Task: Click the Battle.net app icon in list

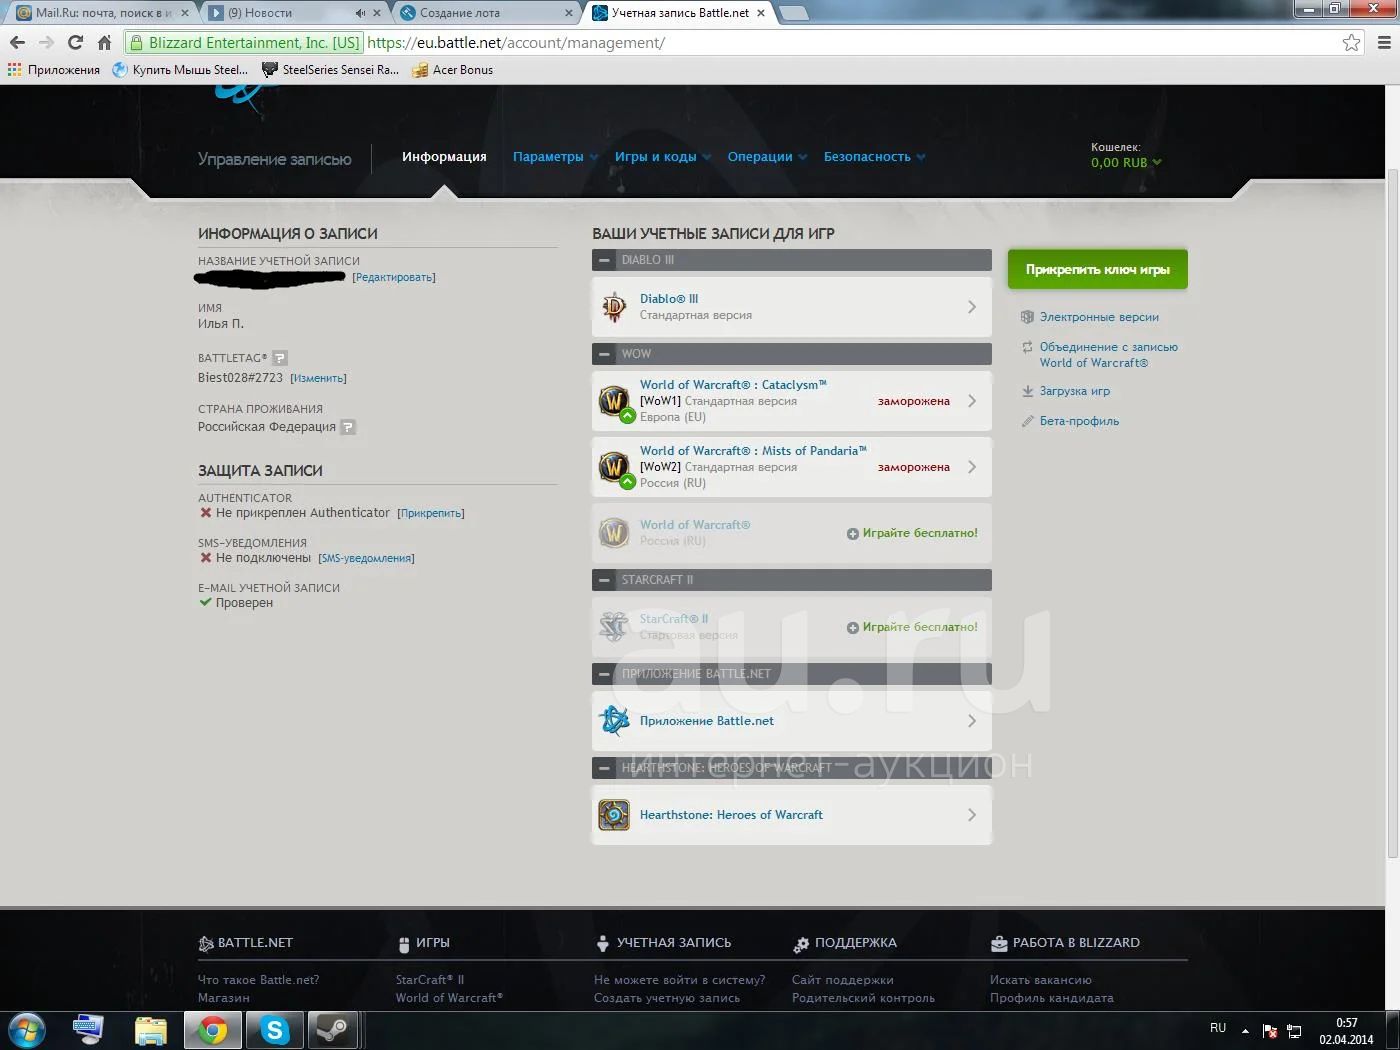Action: point(614,721)
